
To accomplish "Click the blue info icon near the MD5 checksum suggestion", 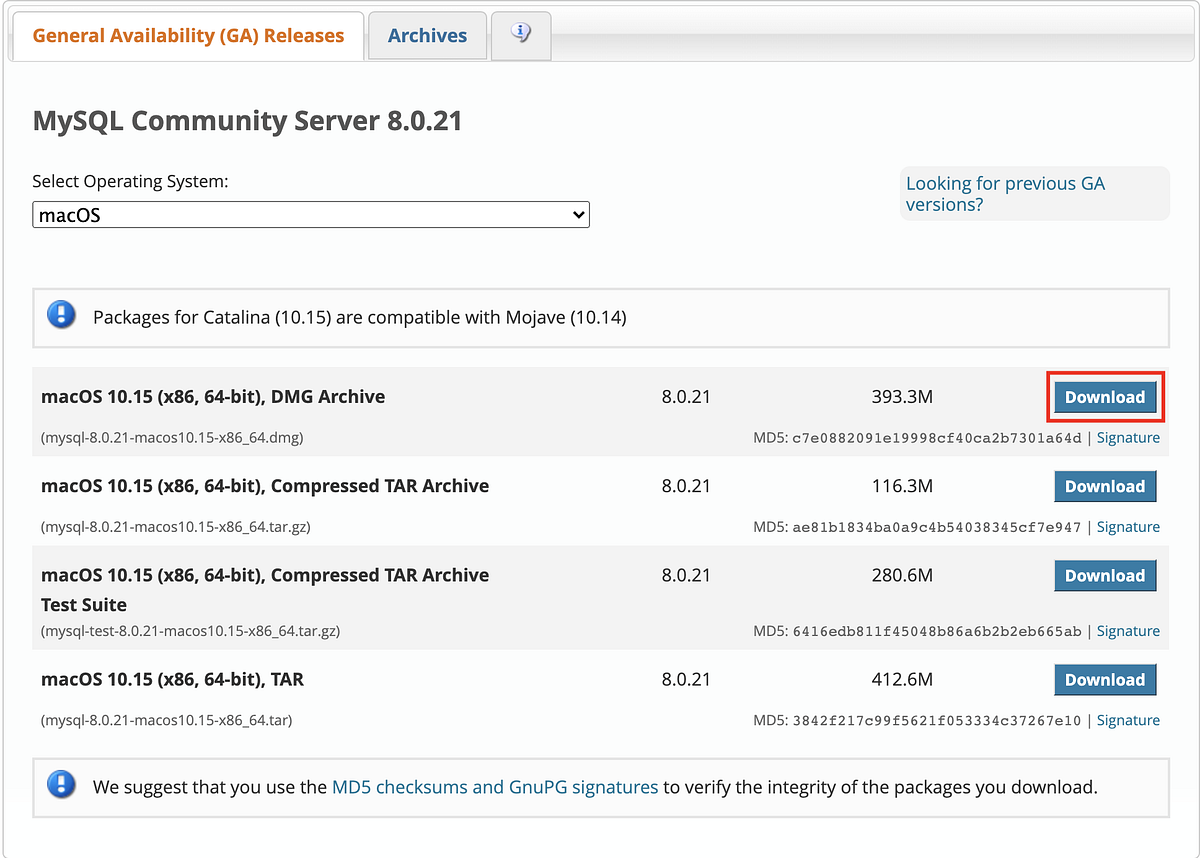I will pyautogui.click(x=61, y=785).
